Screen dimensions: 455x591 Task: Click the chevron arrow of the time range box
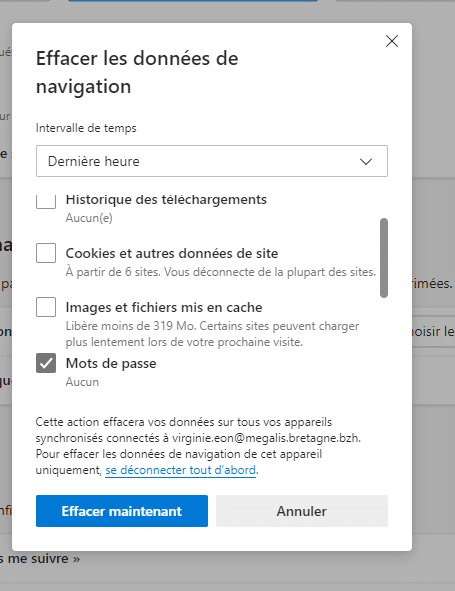tap(366, 161)
